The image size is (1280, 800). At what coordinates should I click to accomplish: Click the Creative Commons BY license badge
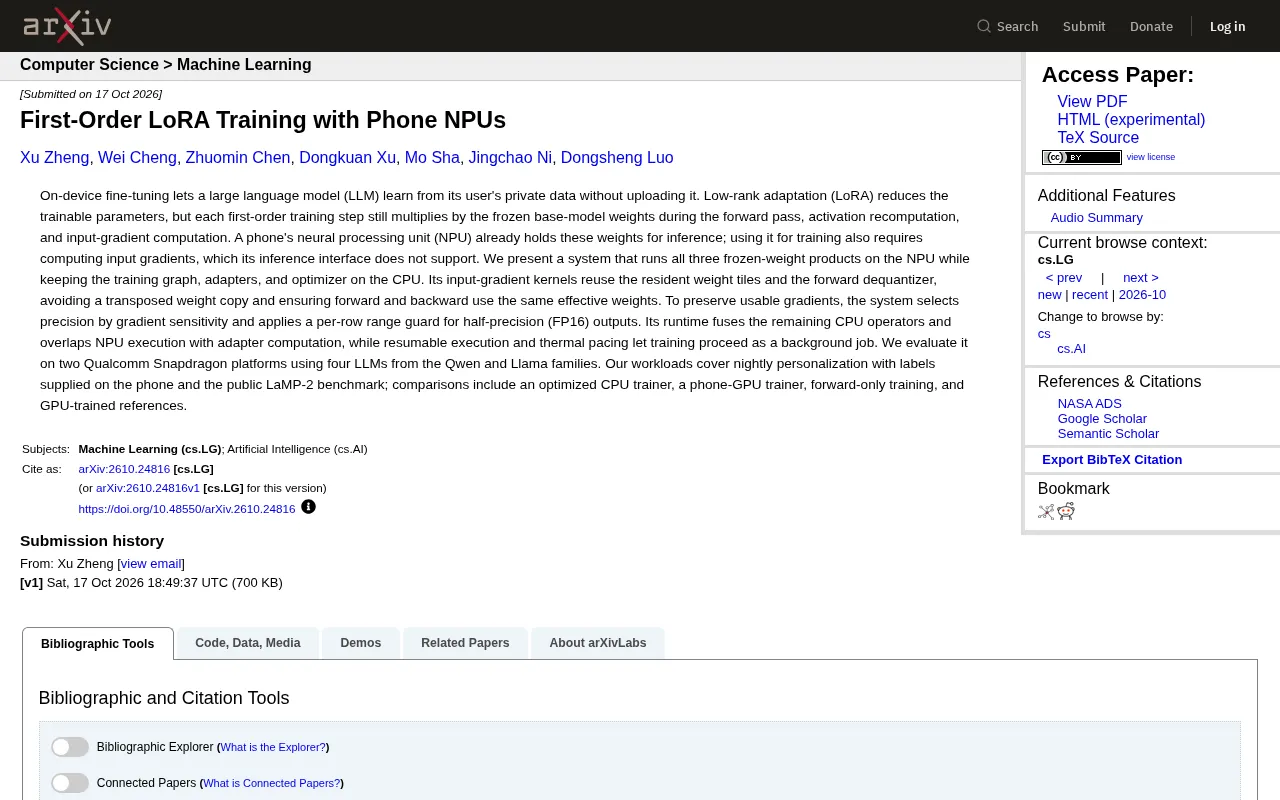[x=1082, y=157]
